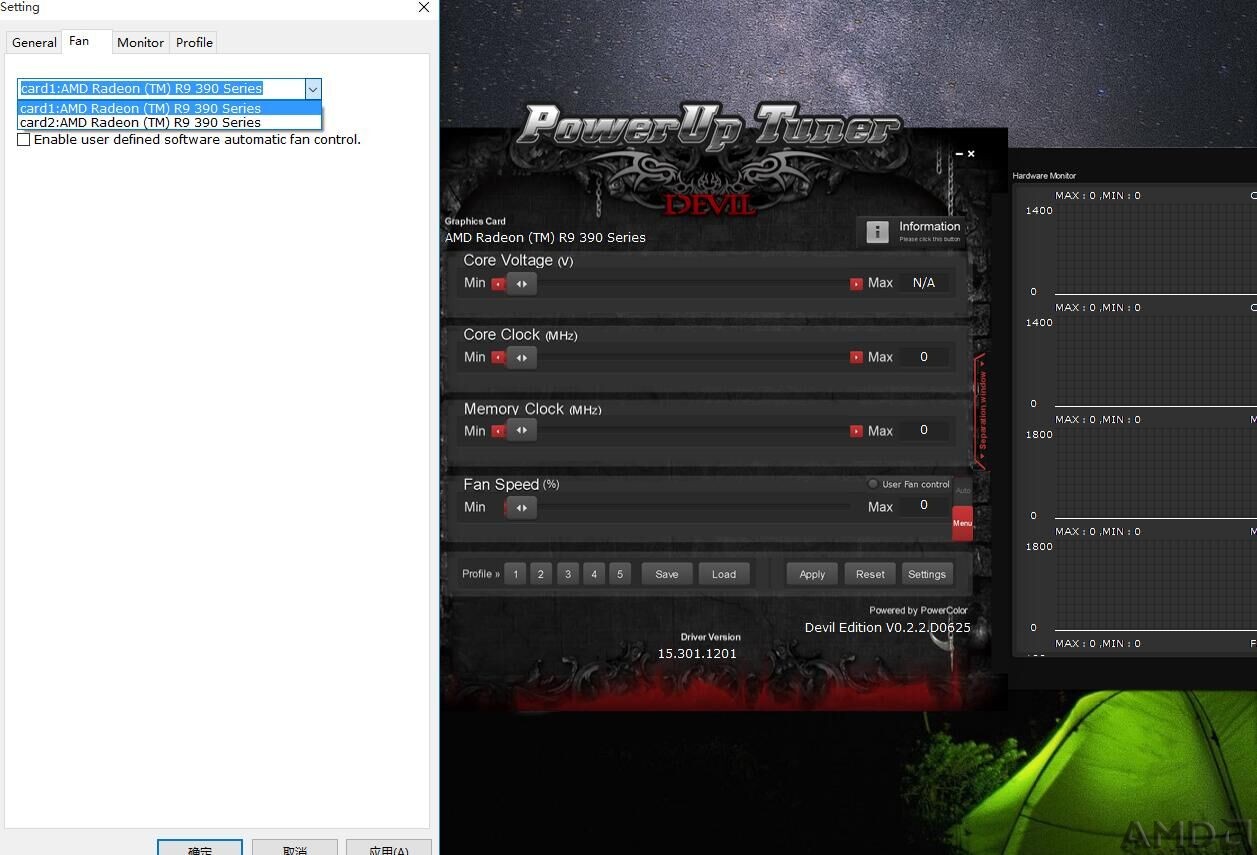The width and height of the screenshot is (1257, 855).
Task: Click the Fan Speed Min red arrow
Action: coord(507,507)
